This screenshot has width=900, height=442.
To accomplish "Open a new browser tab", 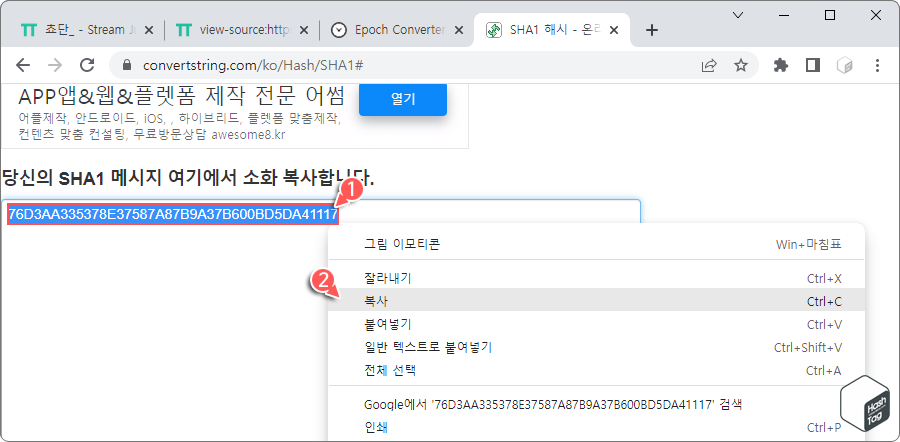I will [651, 30].
